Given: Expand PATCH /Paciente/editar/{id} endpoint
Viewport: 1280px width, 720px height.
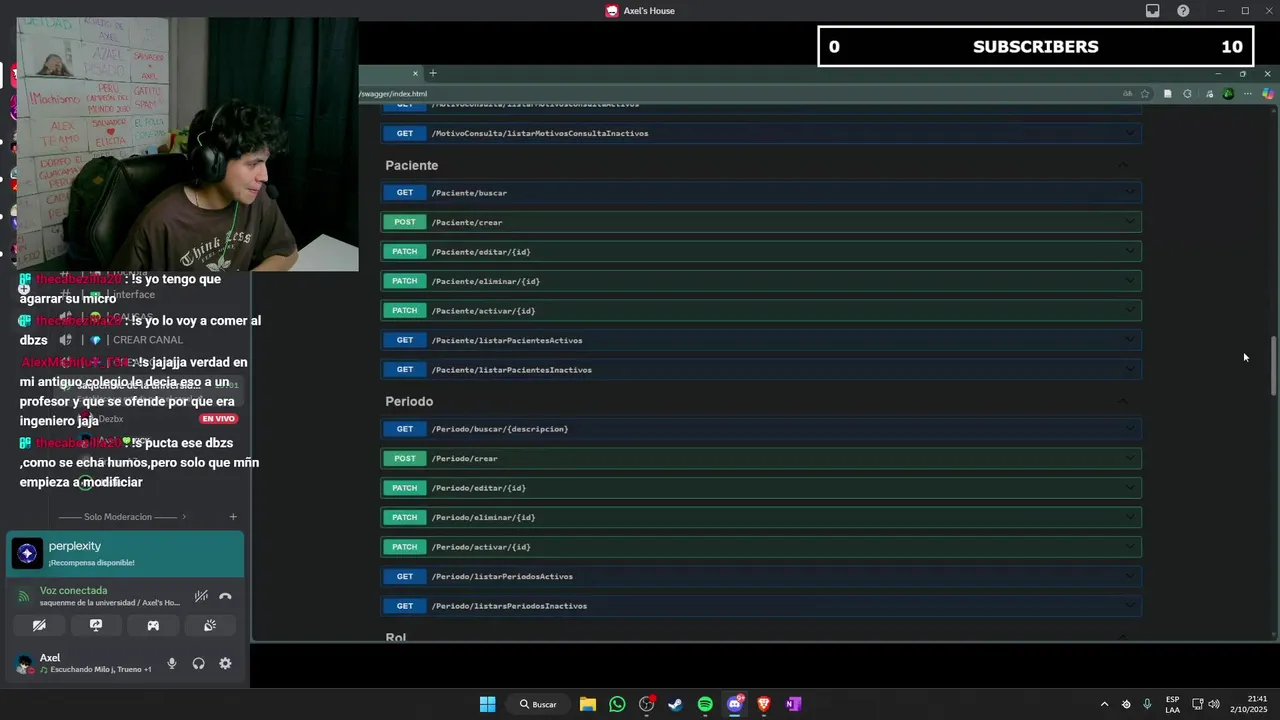Looking at the screenshot, I should click(761, 251).
